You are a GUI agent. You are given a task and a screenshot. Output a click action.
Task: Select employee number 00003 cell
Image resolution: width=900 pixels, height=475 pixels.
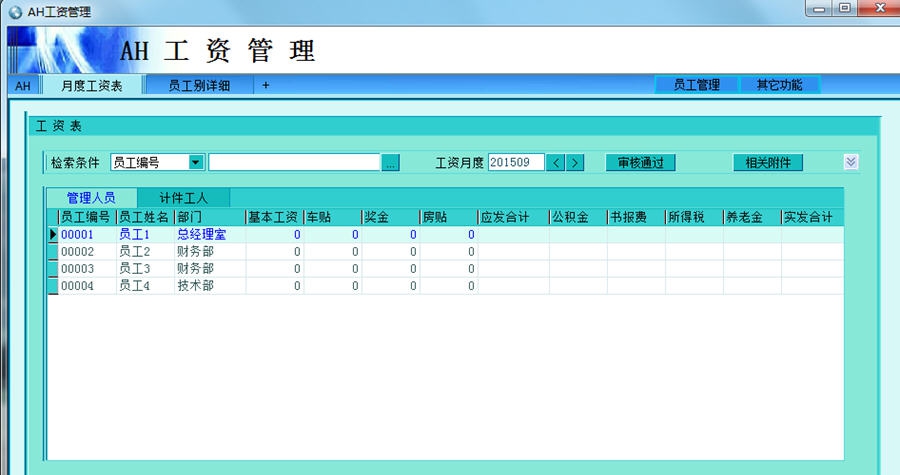pyautogui.click(x=87, y=268)
